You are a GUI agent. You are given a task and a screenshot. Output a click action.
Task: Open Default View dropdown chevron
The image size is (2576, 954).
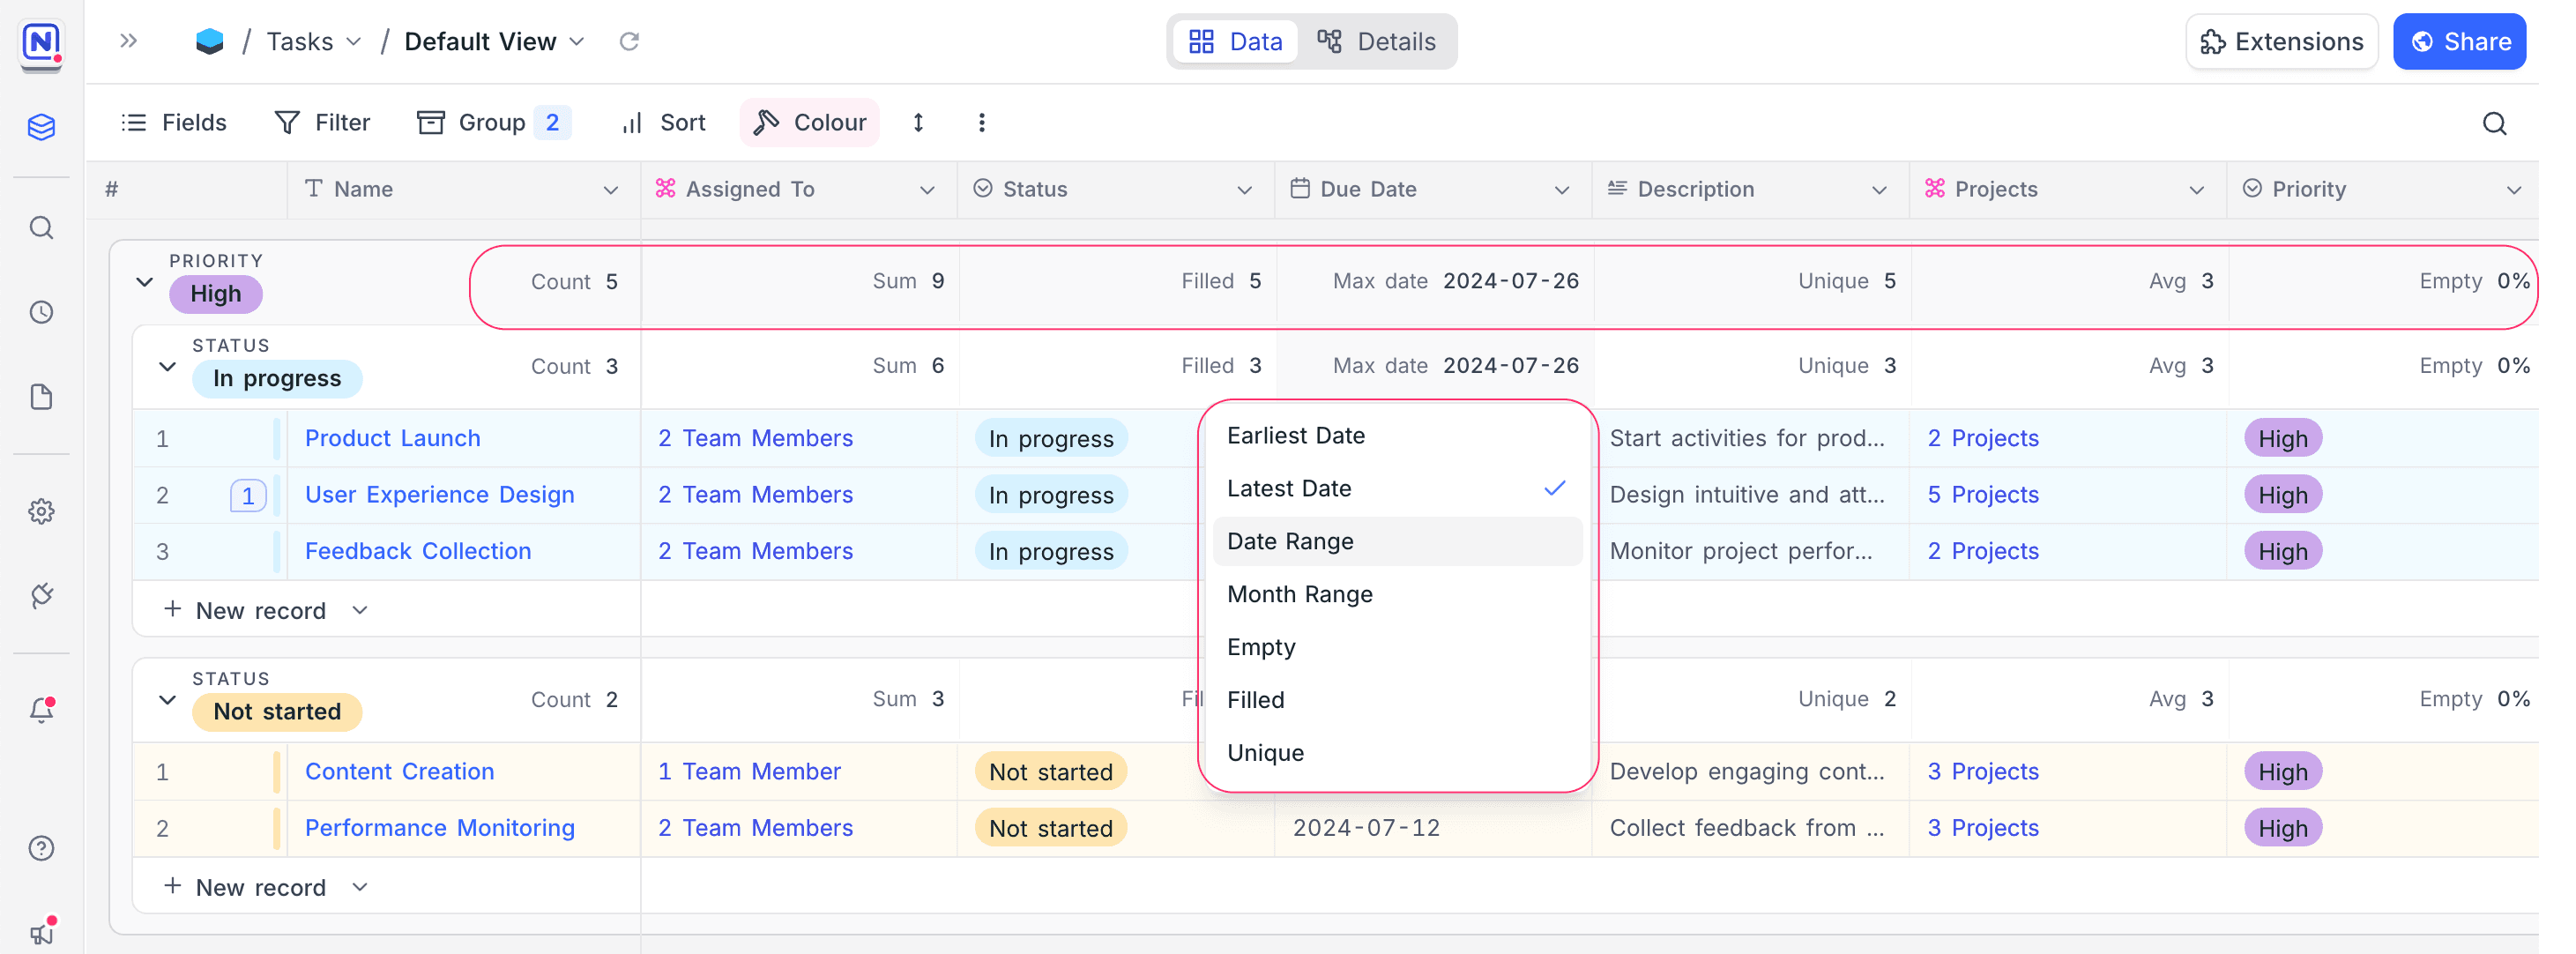(577, 42)
